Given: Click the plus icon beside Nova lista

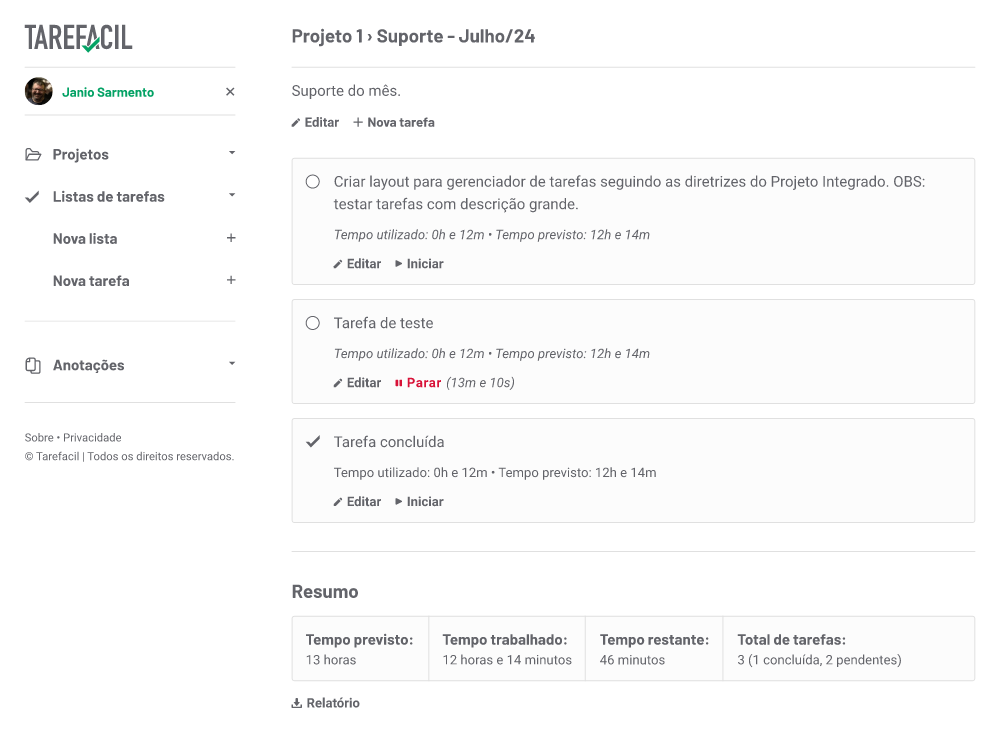Looking at the screenshot, I should tap(231, 239).
